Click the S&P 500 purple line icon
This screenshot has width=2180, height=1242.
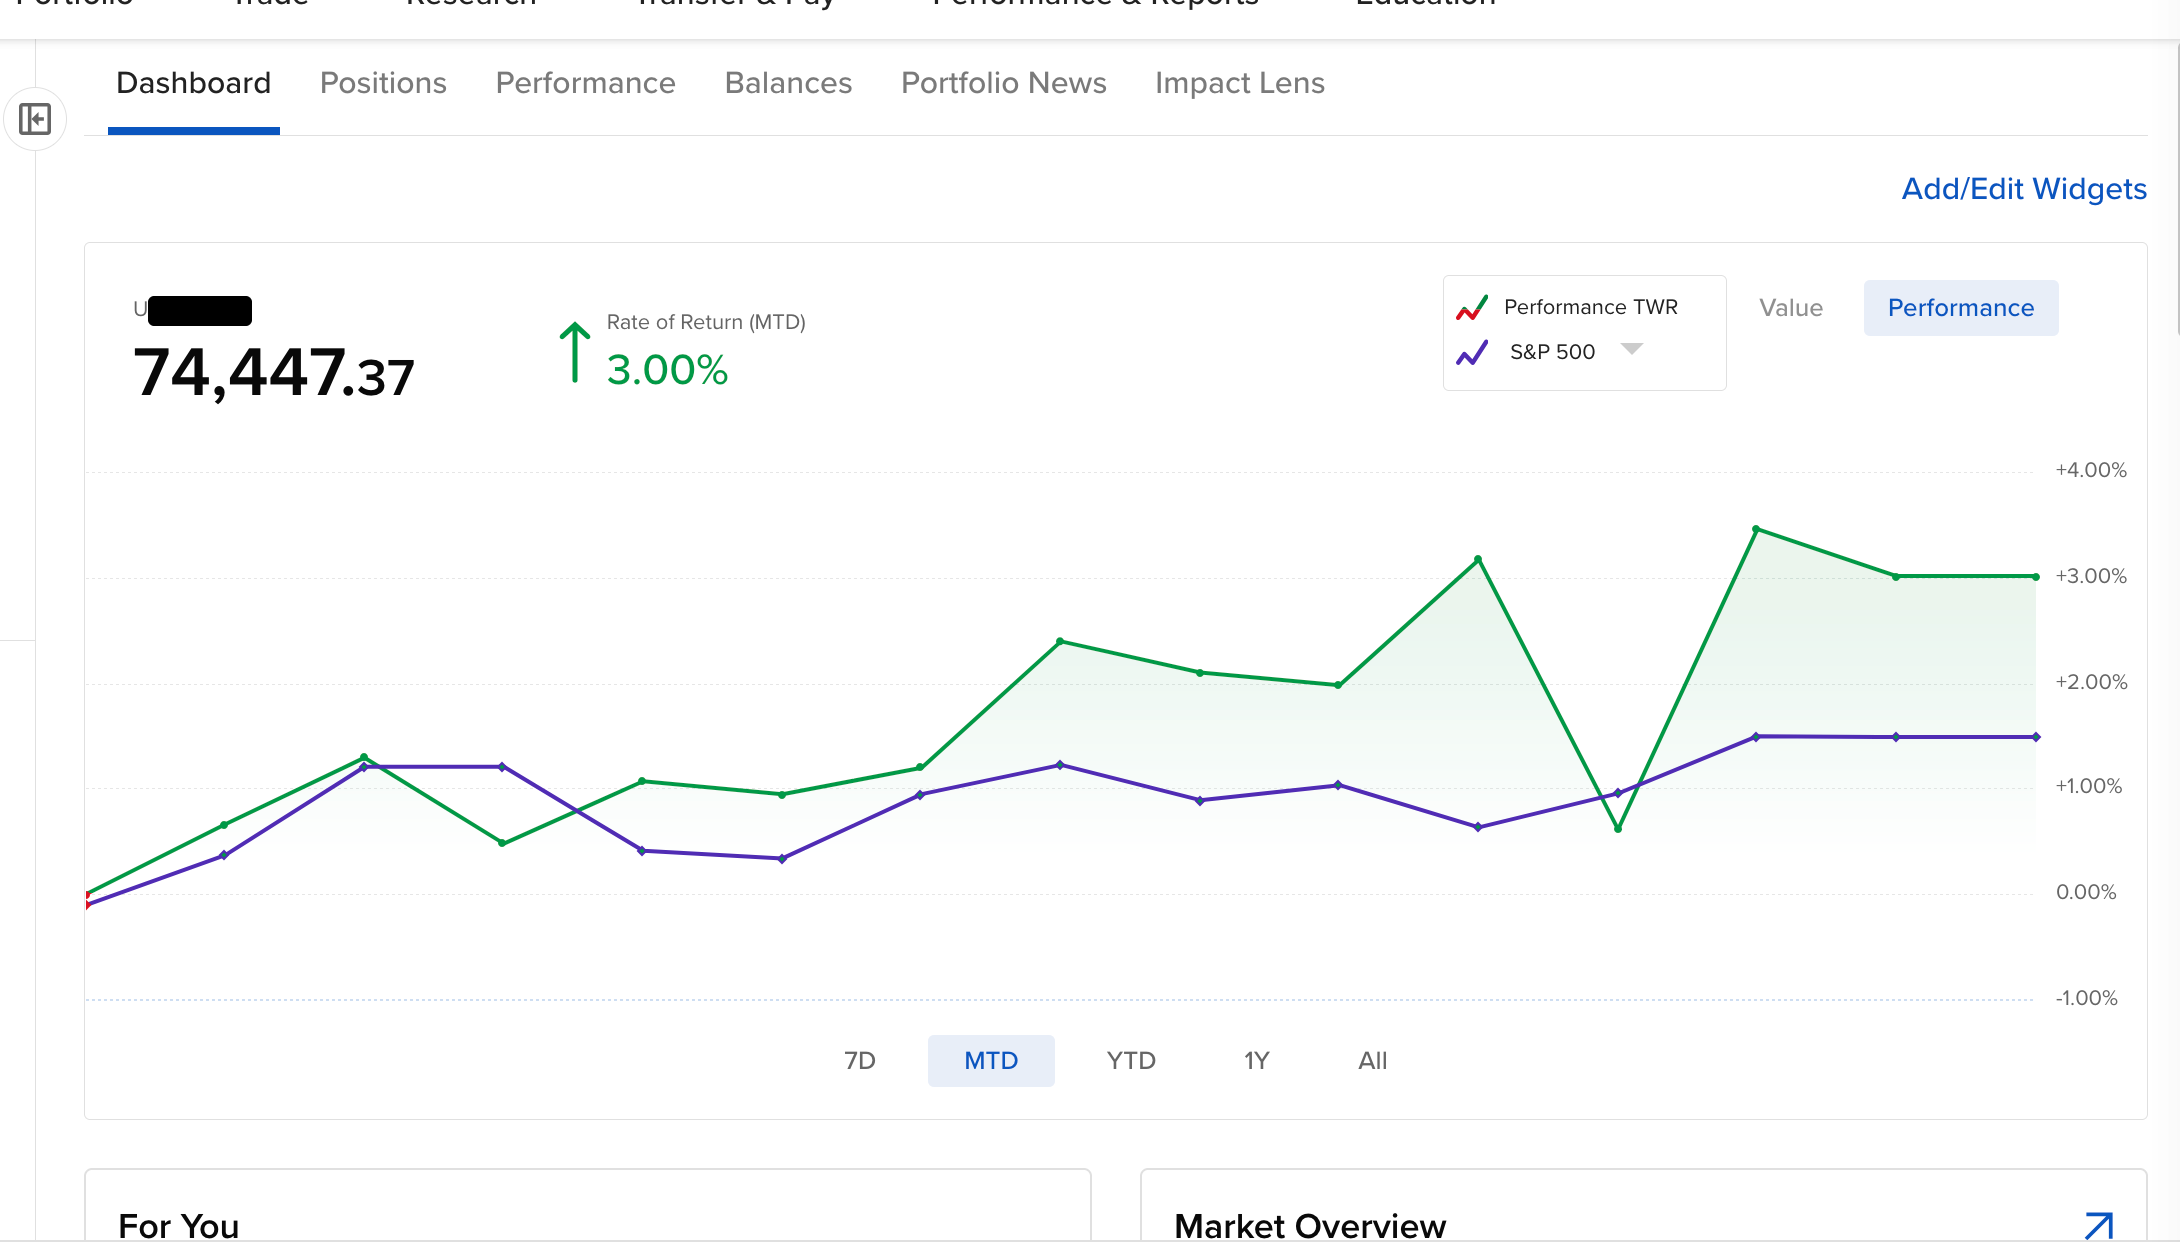[x=1472, y=353]
